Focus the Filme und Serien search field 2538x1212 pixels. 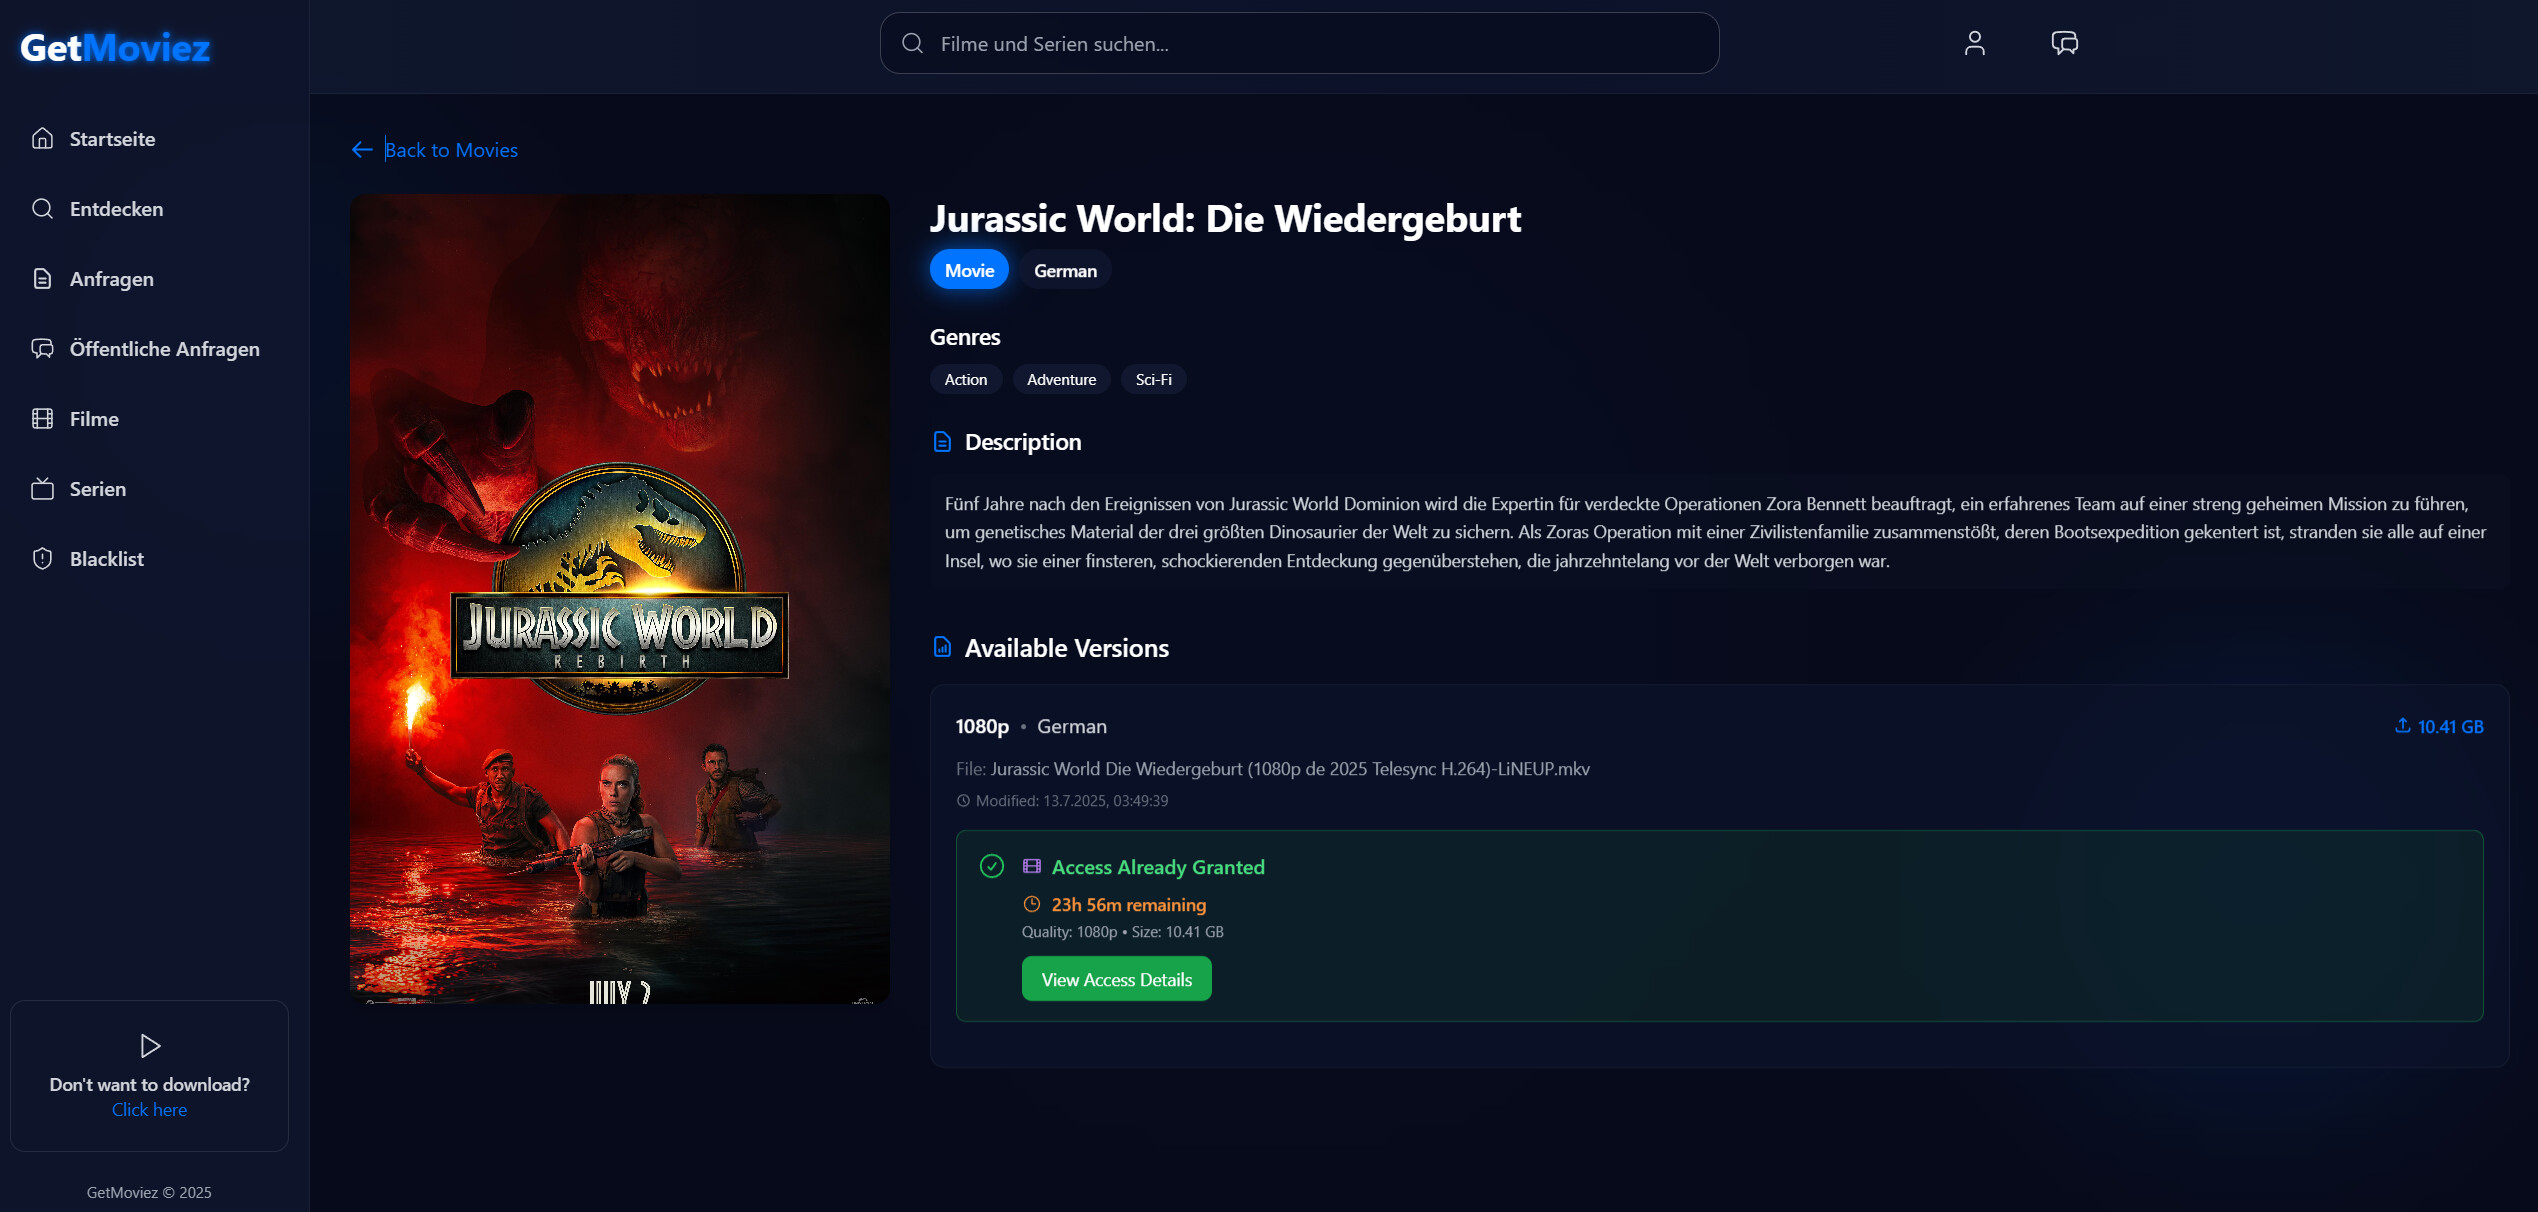[1299, 43]
